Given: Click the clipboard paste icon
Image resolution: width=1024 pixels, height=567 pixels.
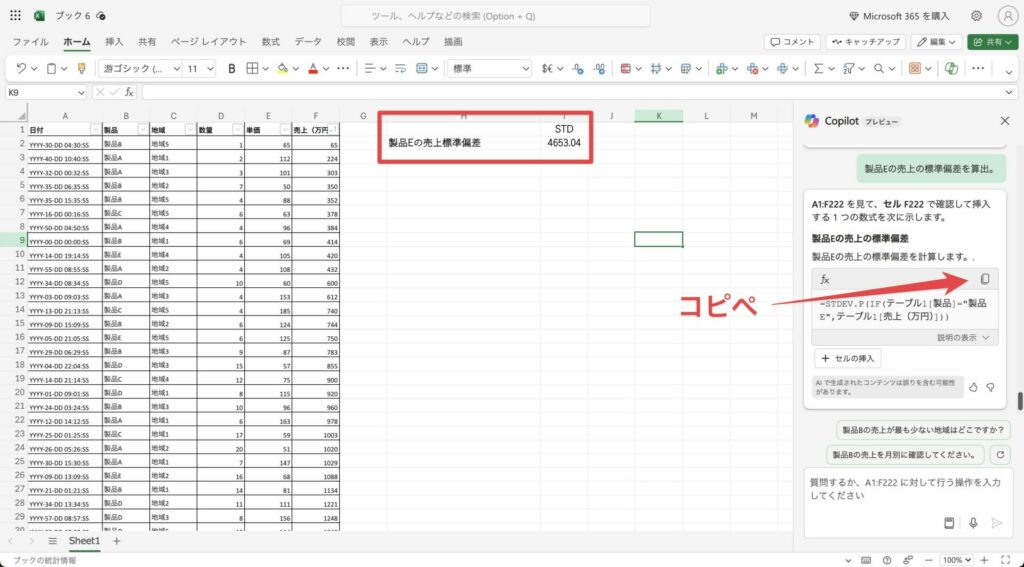Looking at the screenshot, I should 51,69.
